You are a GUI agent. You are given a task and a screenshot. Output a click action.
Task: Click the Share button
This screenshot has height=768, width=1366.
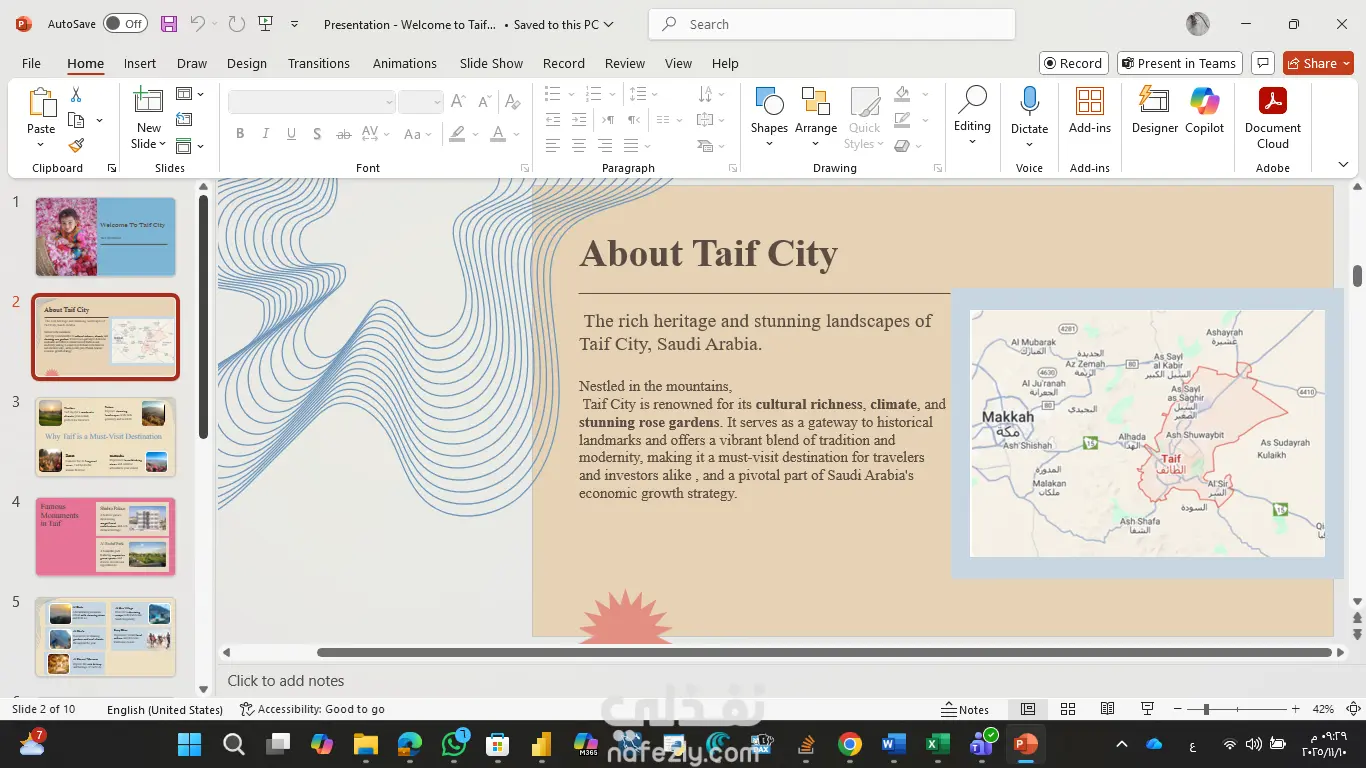(x=1312, y=63)
